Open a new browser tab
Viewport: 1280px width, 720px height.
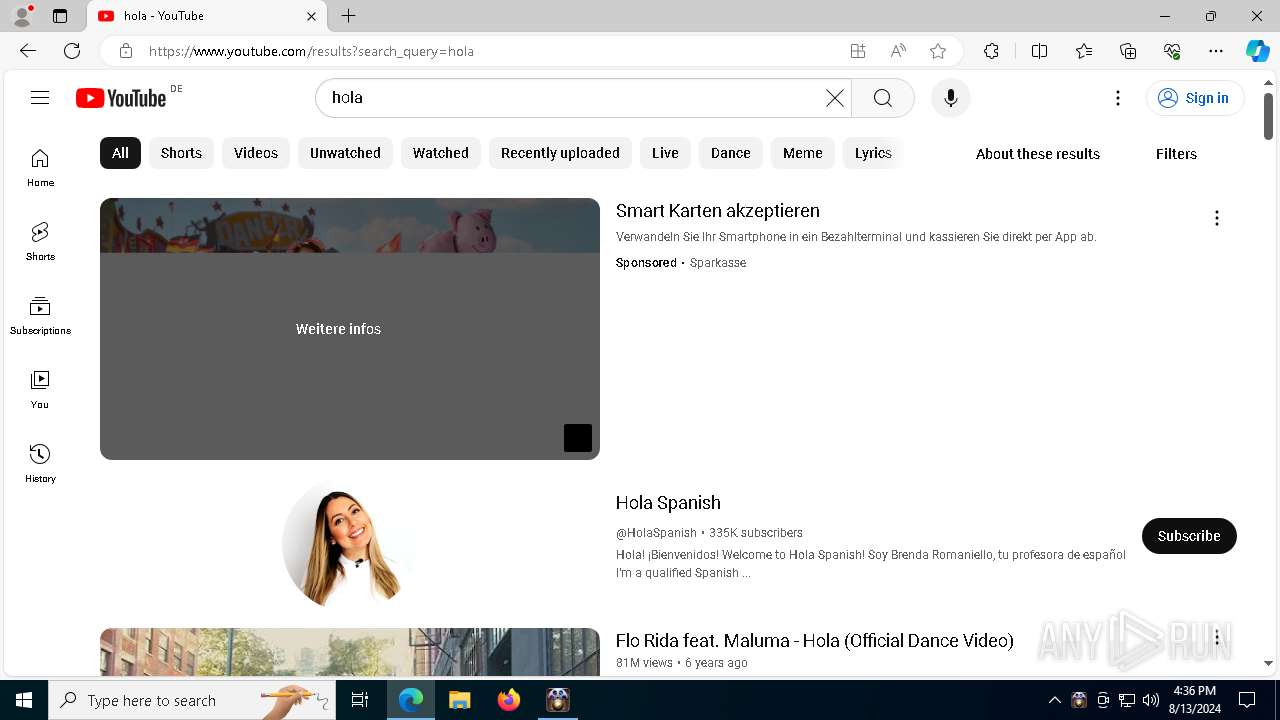coord(348,16)
